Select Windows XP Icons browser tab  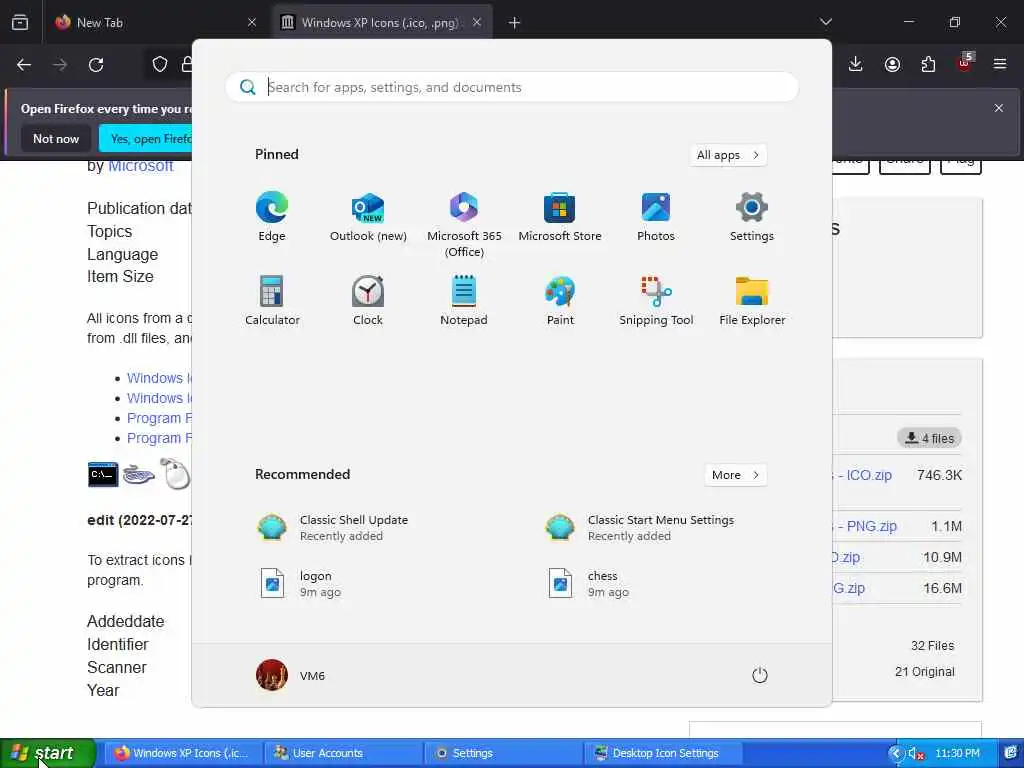[x=381, y=22]
